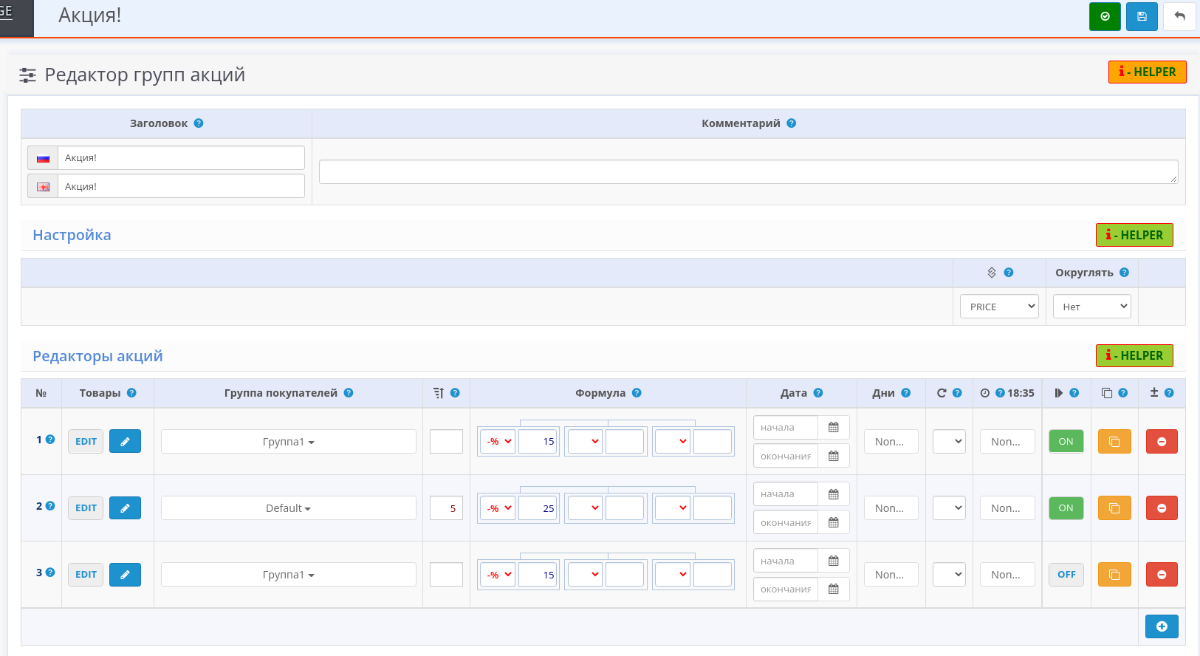Open the -% formula selector in row 1

(x=498, y=441)
